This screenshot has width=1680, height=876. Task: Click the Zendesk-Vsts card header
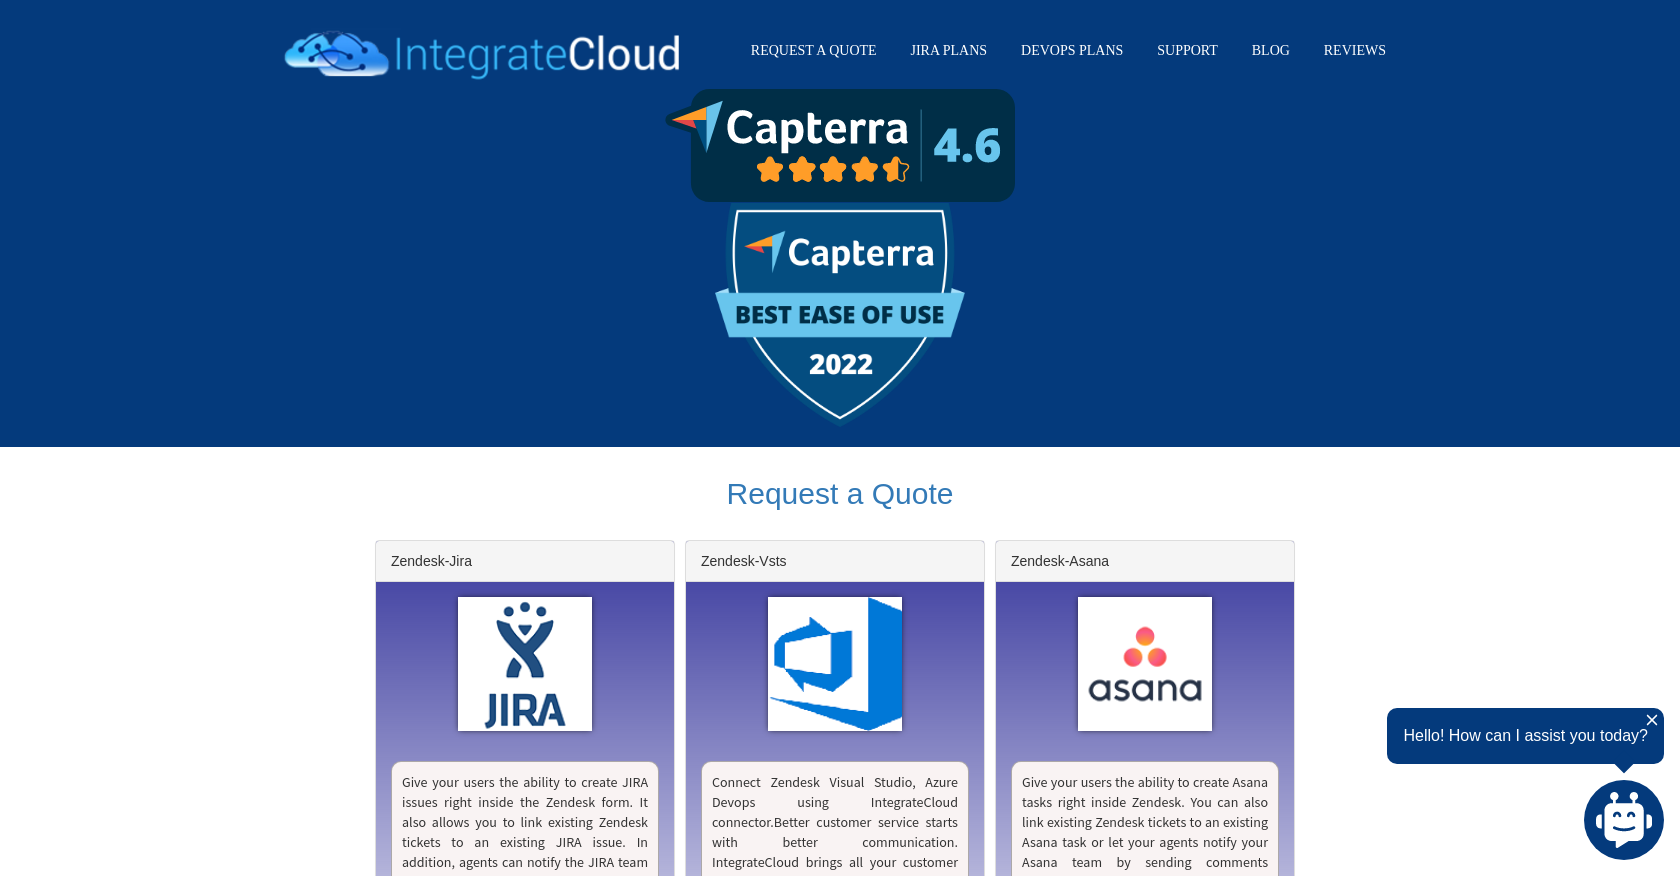point(835,561)
